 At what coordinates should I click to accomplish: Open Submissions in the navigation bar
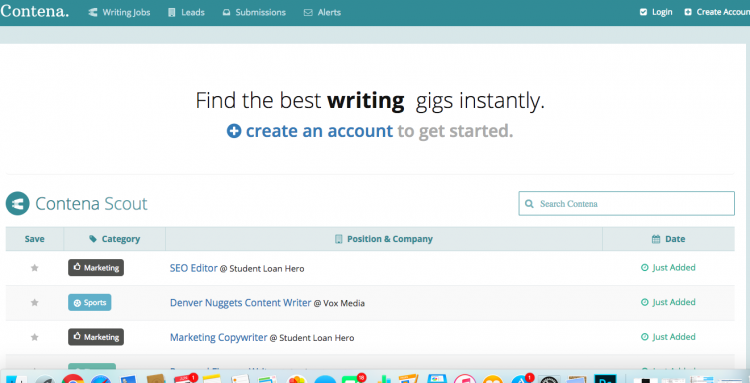pos(254,12)
